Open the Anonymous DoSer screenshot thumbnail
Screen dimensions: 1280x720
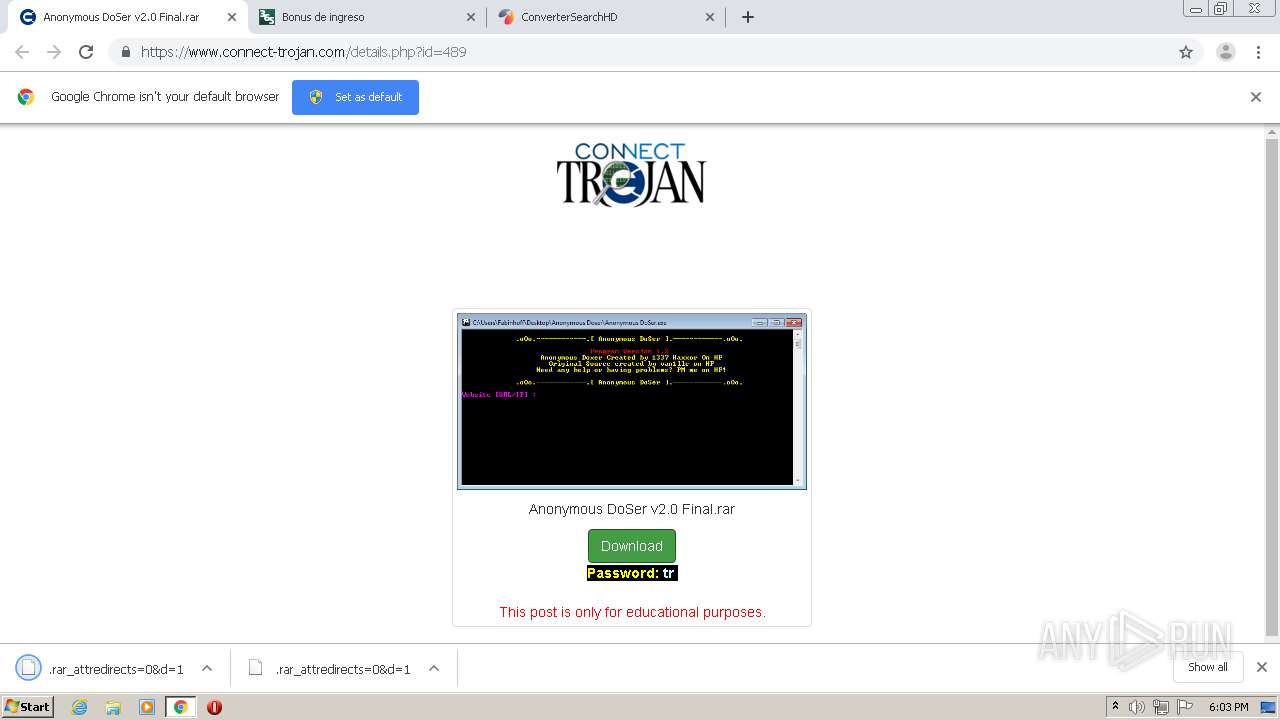point(632,402)
